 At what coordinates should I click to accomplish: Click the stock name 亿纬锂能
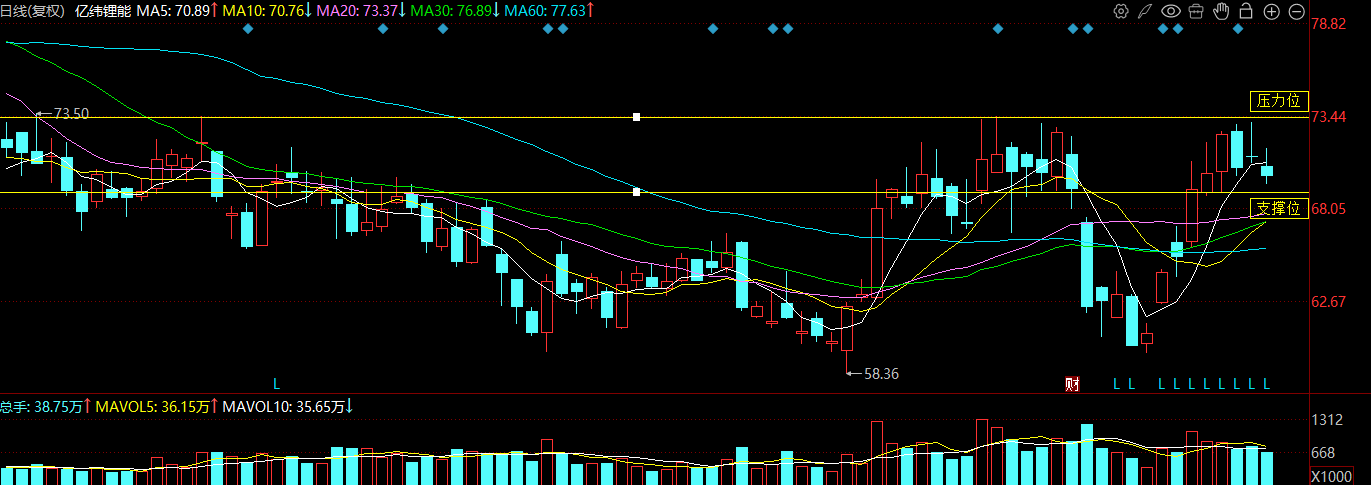103,11
